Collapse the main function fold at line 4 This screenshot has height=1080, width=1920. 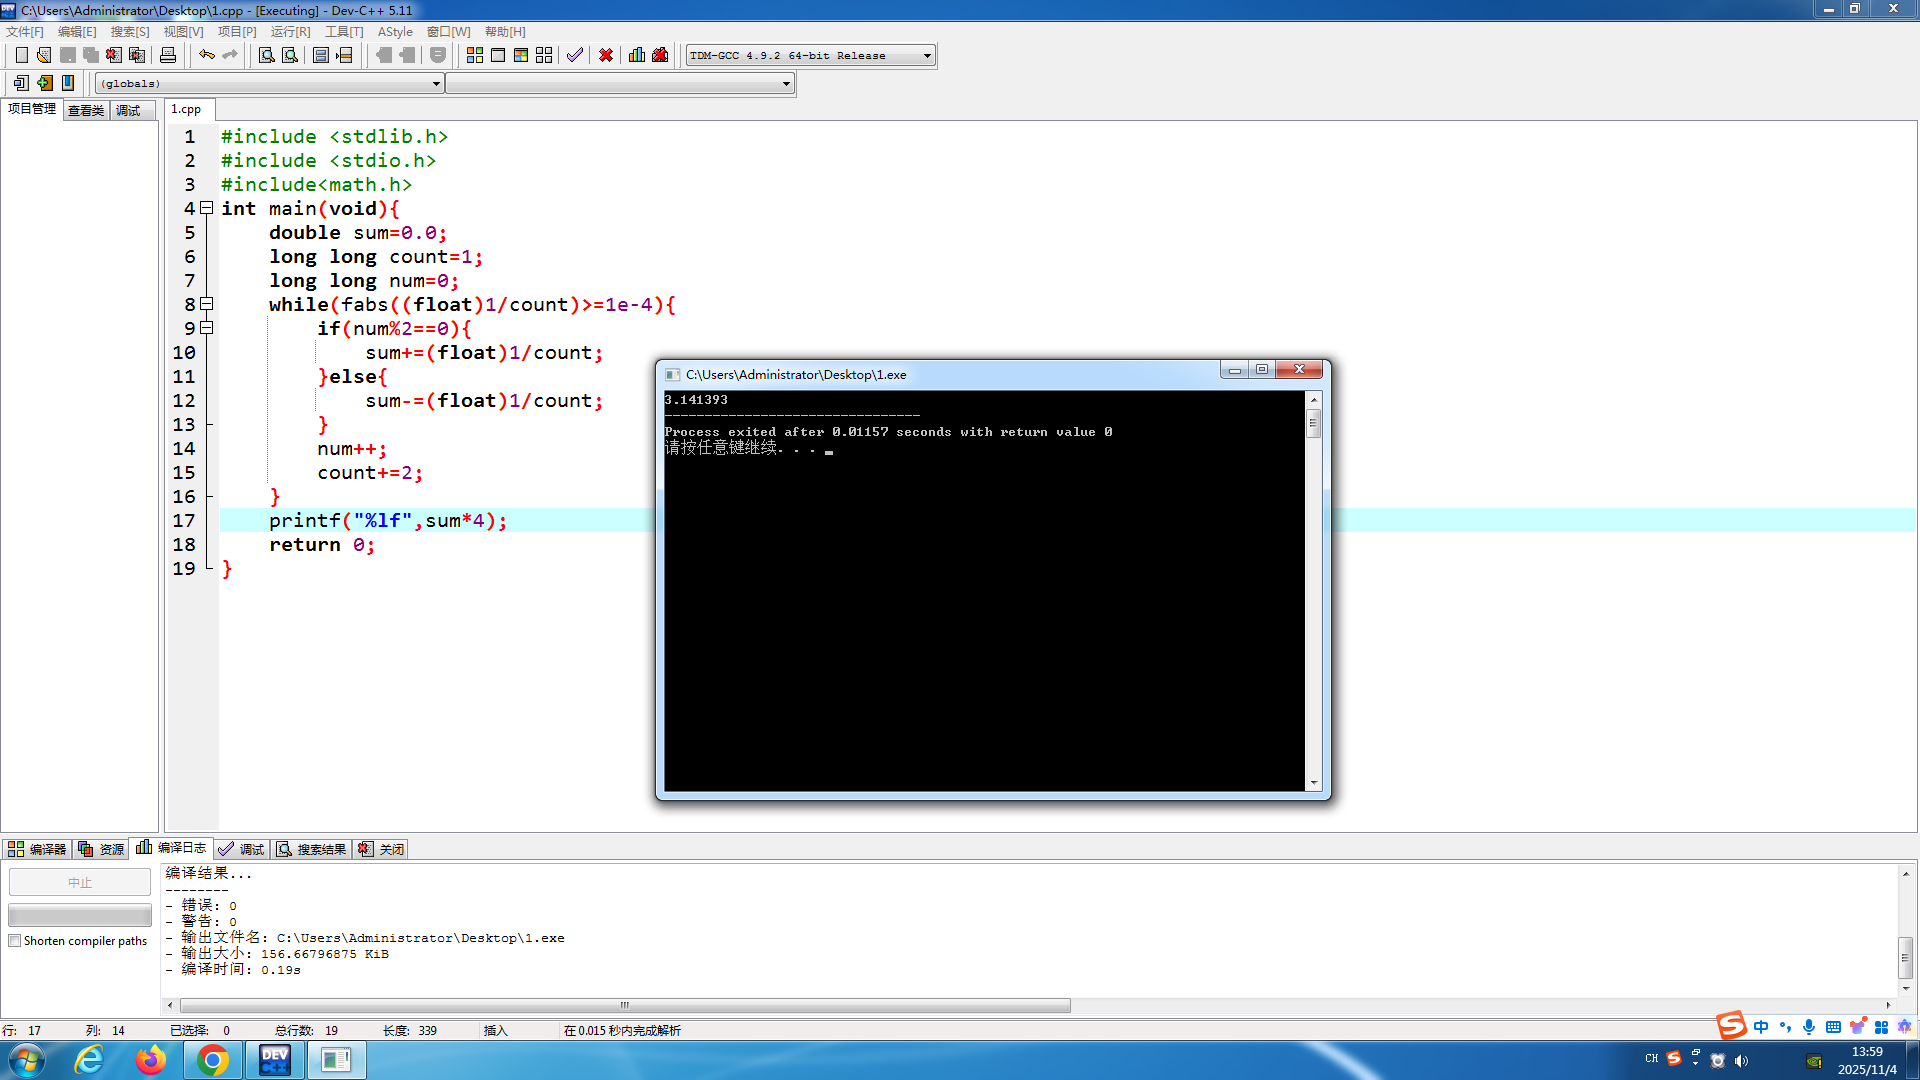pyautogui.click(x=207, y=208)
